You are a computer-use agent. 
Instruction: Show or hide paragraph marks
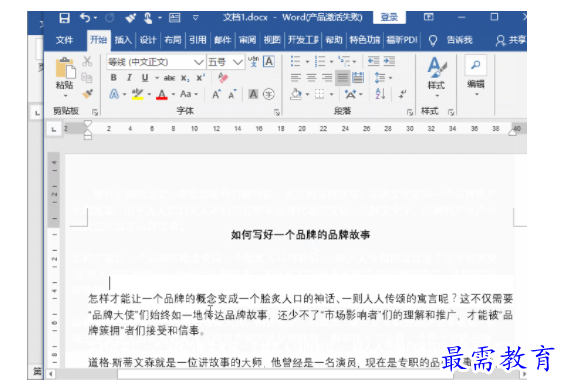click(x=403, y=94)
